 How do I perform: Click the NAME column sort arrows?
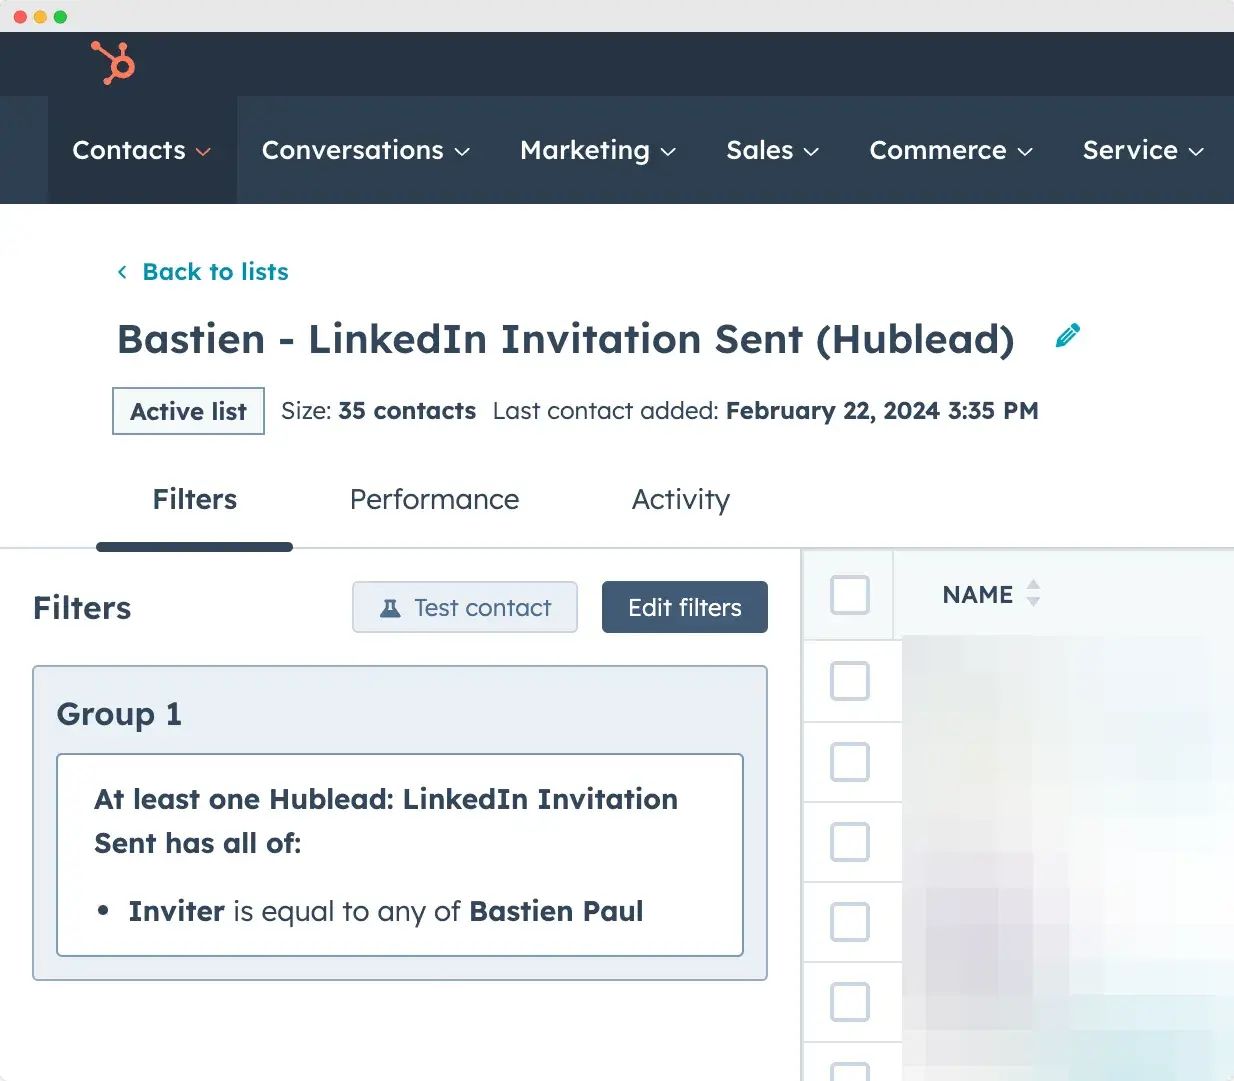1033,594
